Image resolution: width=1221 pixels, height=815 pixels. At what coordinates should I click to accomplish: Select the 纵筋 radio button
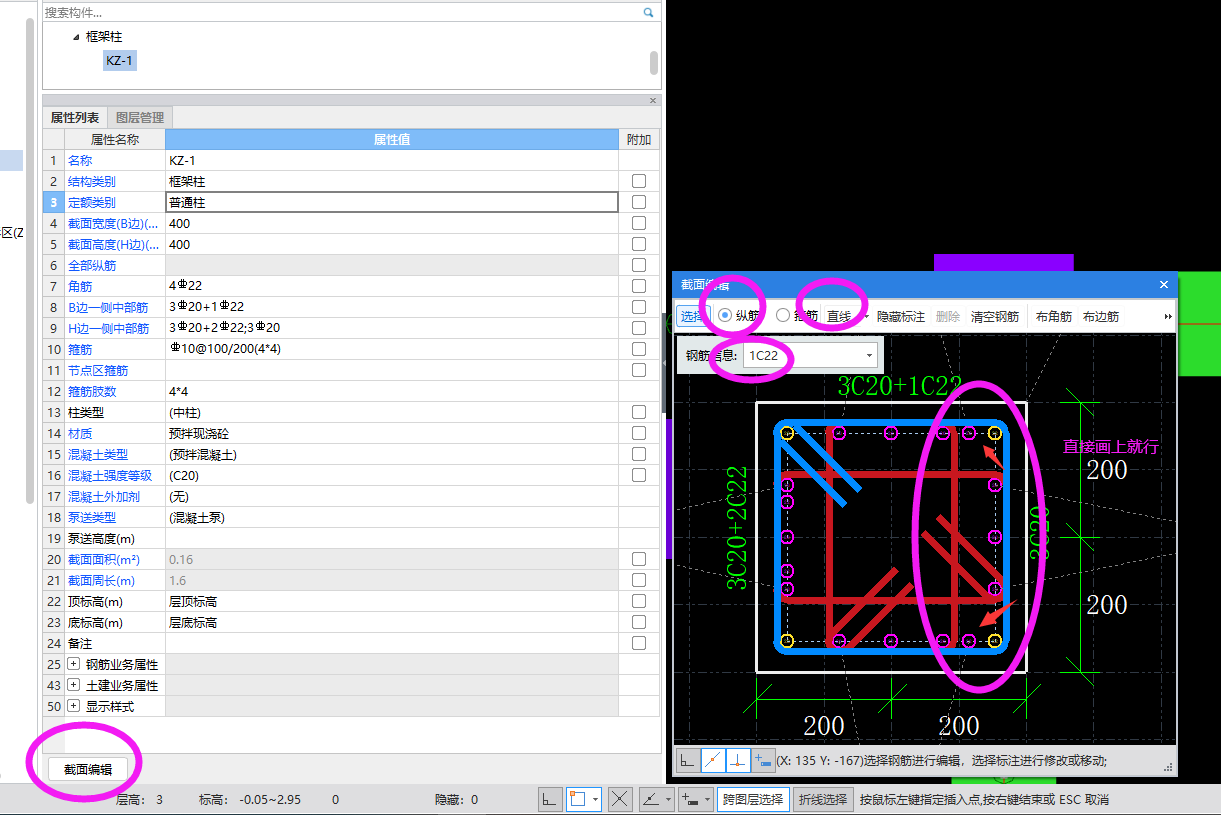click(x=725, y=316)
